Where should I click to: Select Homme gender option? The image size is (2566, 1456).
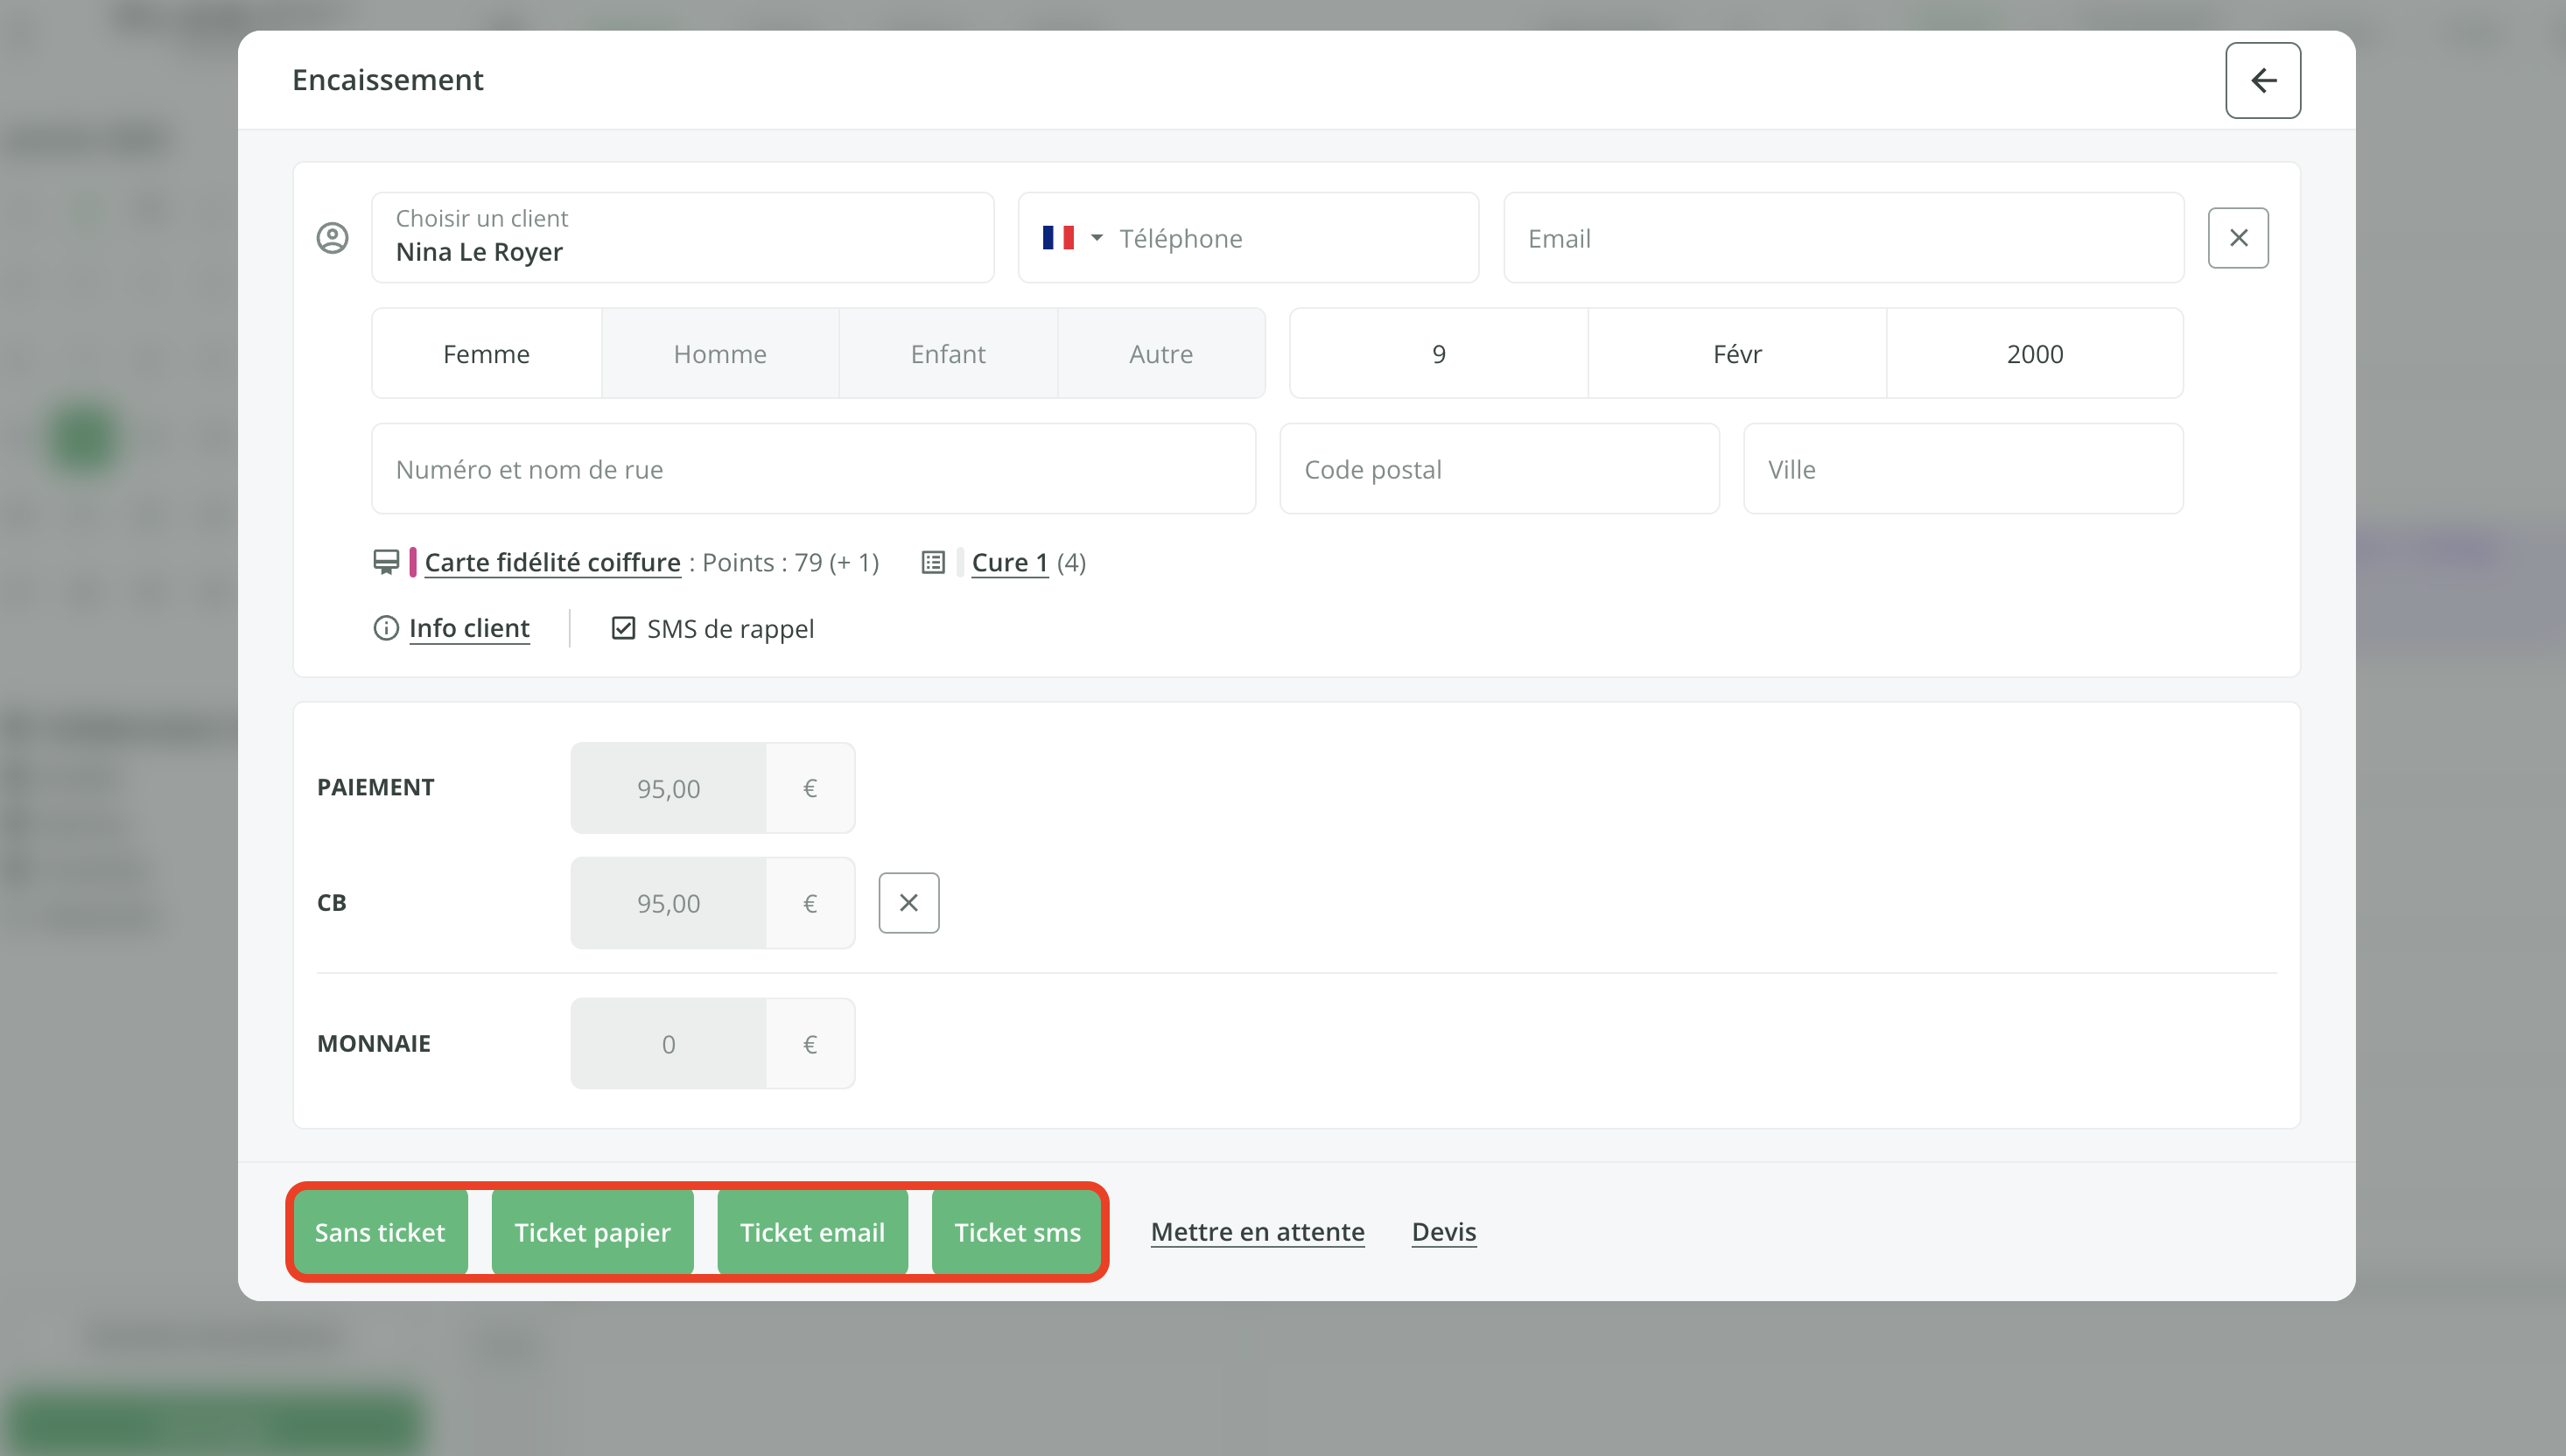tap(720, 354)
